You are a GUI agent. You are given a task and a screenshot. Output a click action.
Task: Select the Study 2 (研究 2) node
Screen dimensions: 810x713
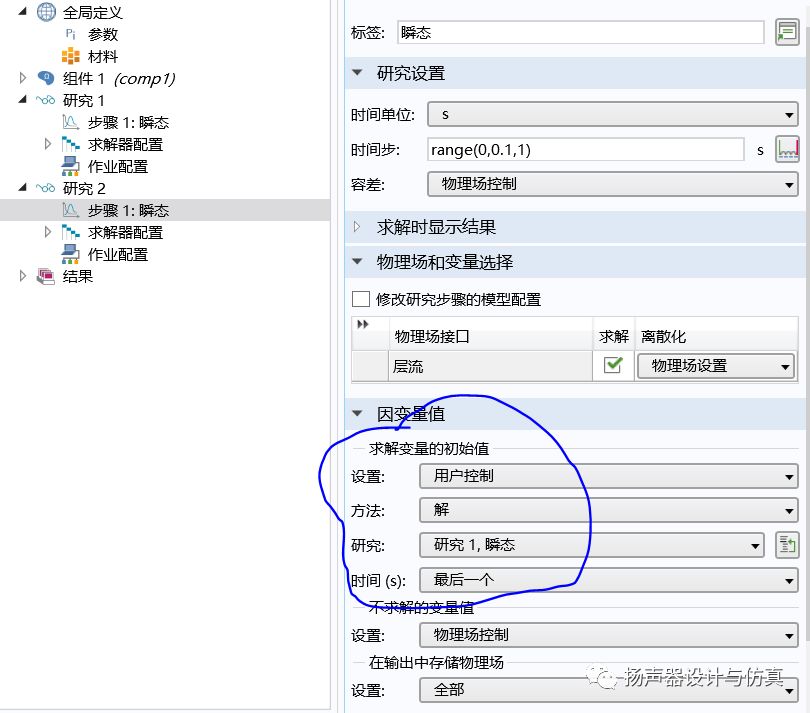[84, 188]
